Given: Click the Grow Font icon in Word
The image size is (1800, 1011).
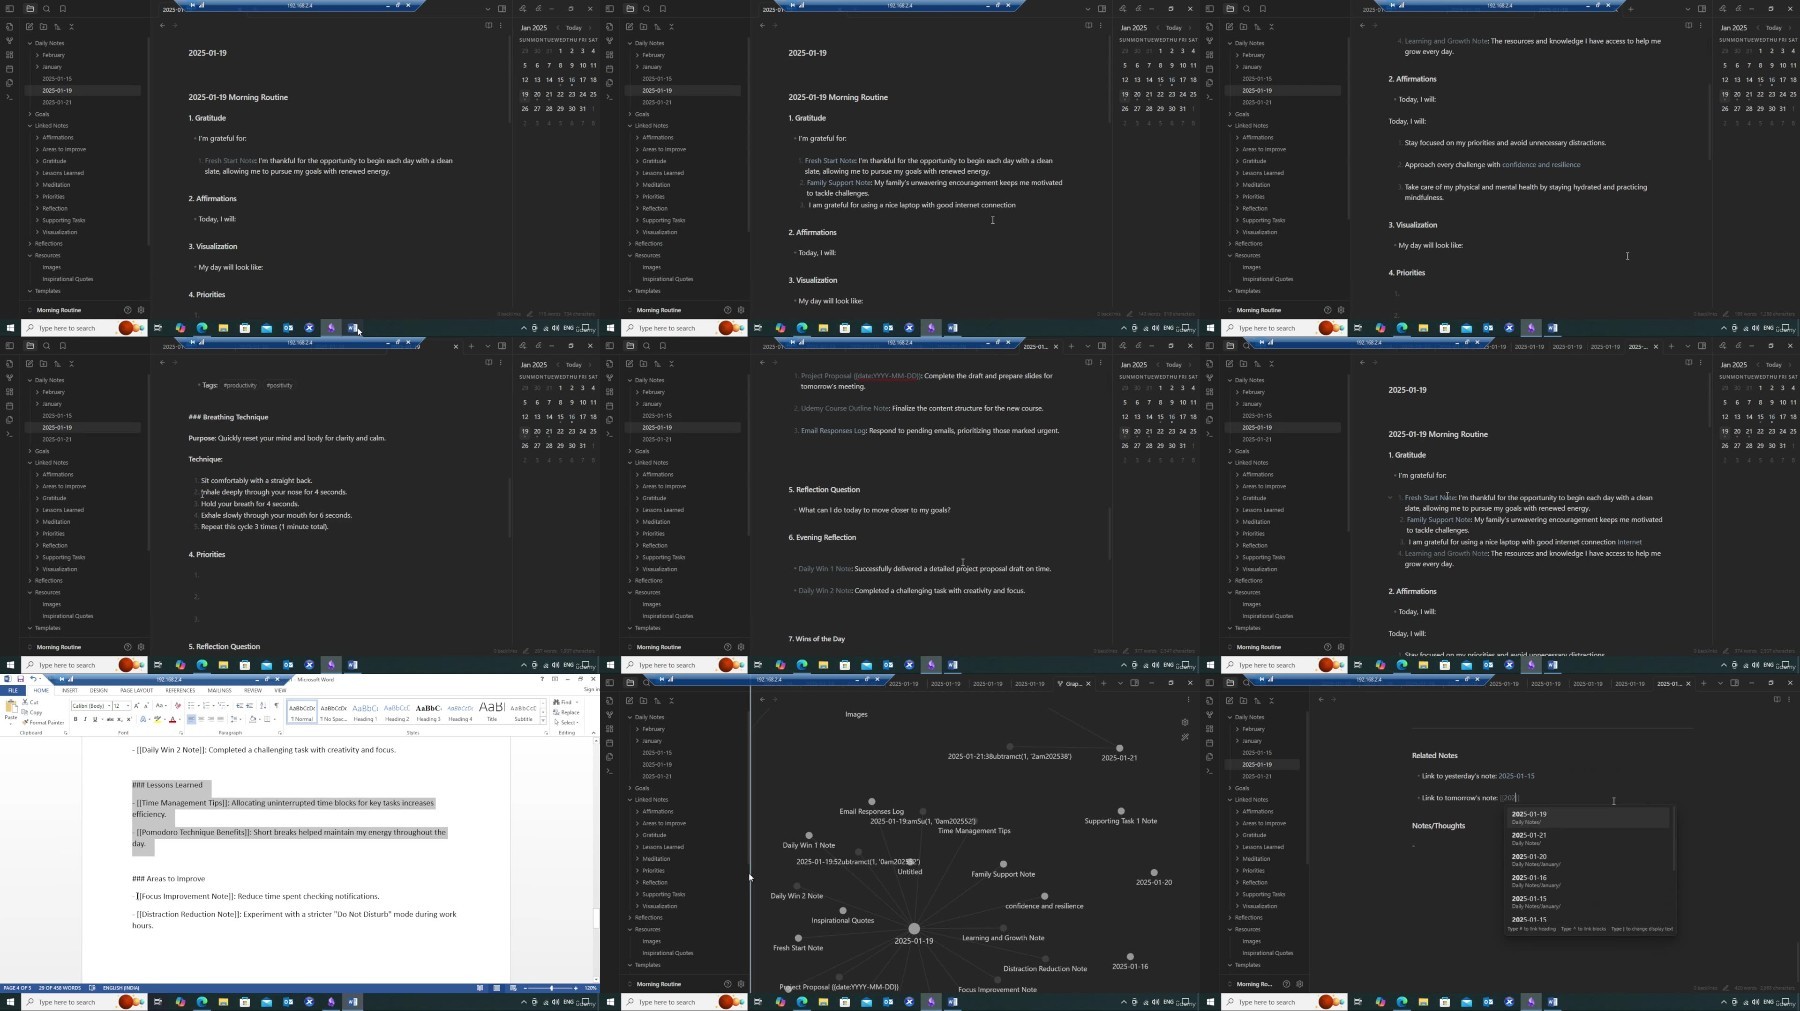Looking at the screenshot, I should point(136,705).
